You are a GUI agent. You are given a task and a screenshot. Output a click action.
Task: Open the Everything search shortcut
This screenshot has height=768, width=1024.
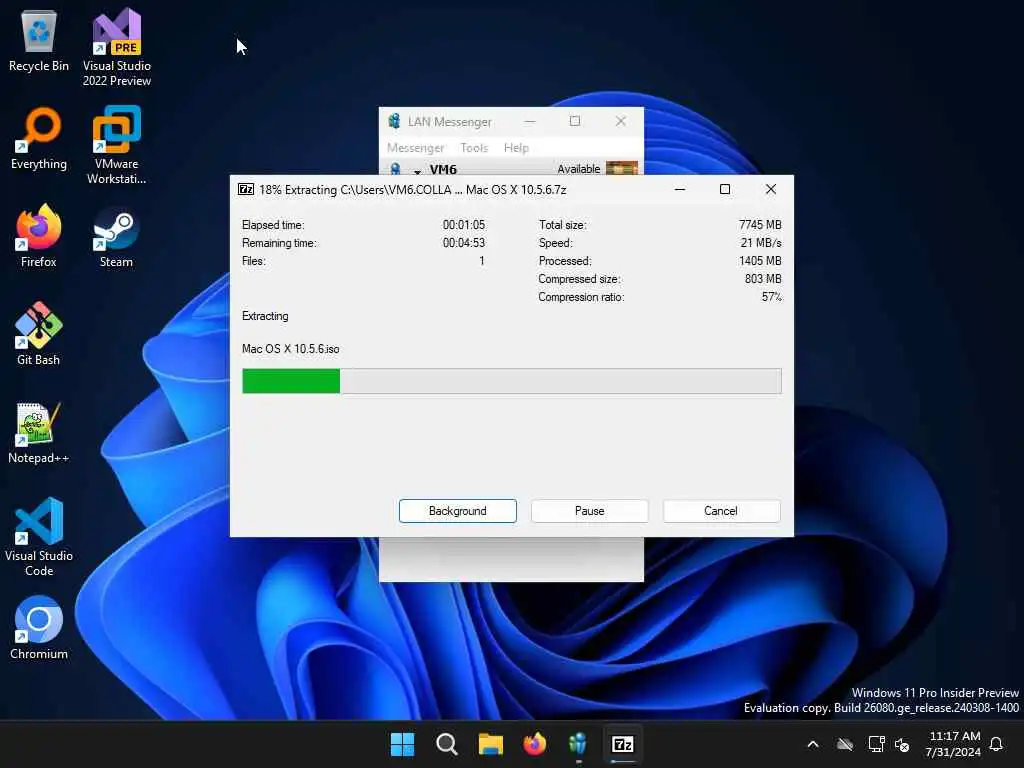click(x=39, y=138)
